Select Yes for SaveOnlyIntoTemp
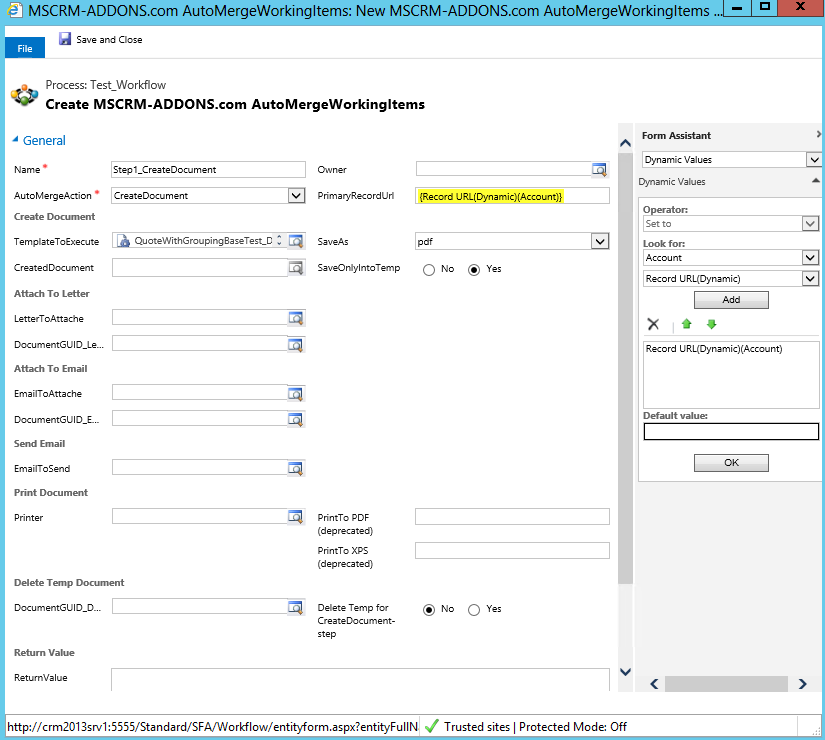The width and height of the screenshot is (825, 740). click(474, 269)
